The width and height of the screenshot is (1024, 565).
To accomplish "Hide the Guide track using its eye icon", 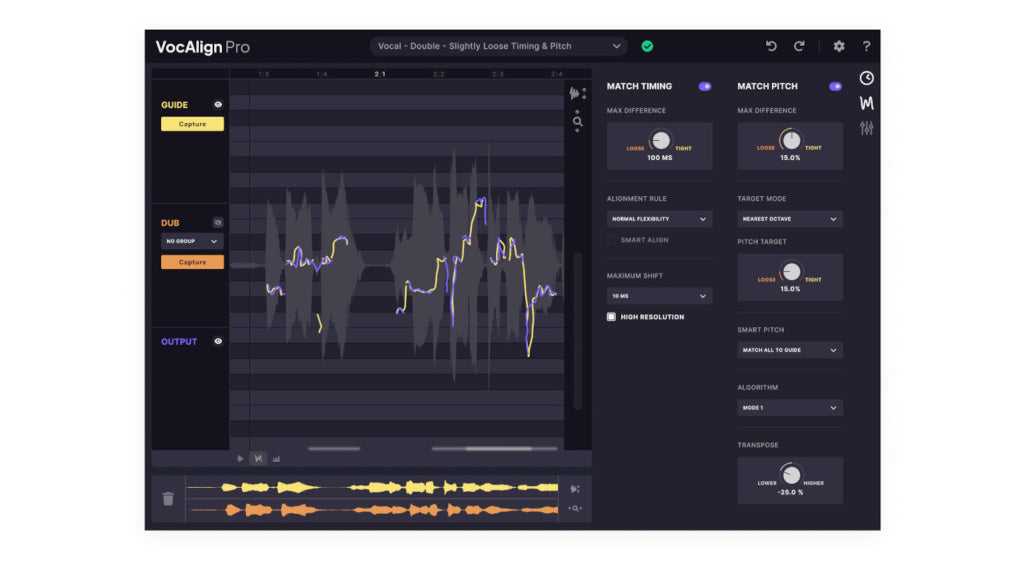I will 218,104.
